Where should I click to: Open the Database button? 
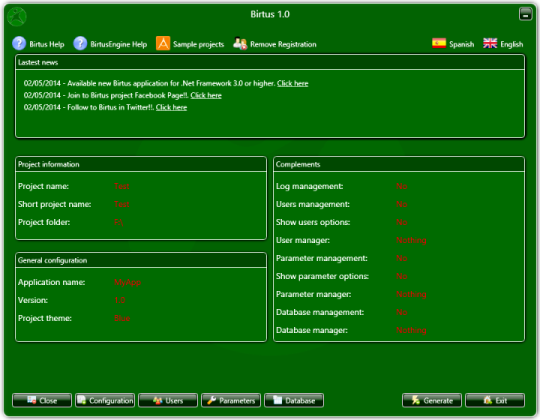click(x=294, y=400)
